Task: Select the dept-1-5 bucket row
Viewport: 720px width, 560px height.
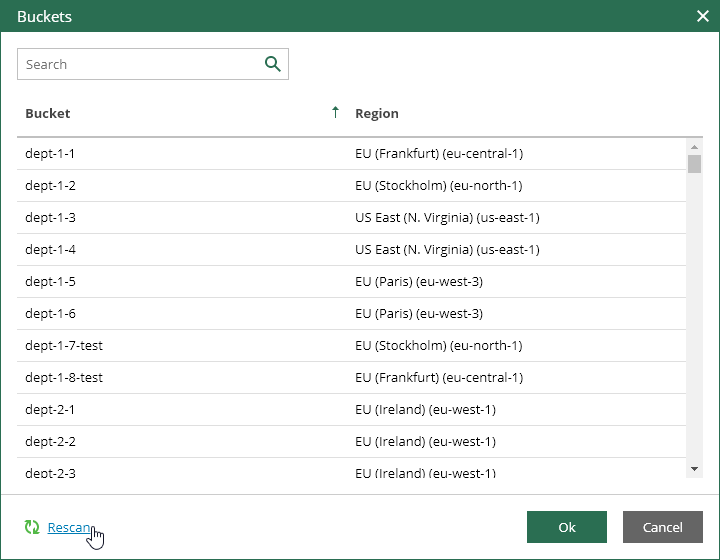Action: tap(352, 281)
